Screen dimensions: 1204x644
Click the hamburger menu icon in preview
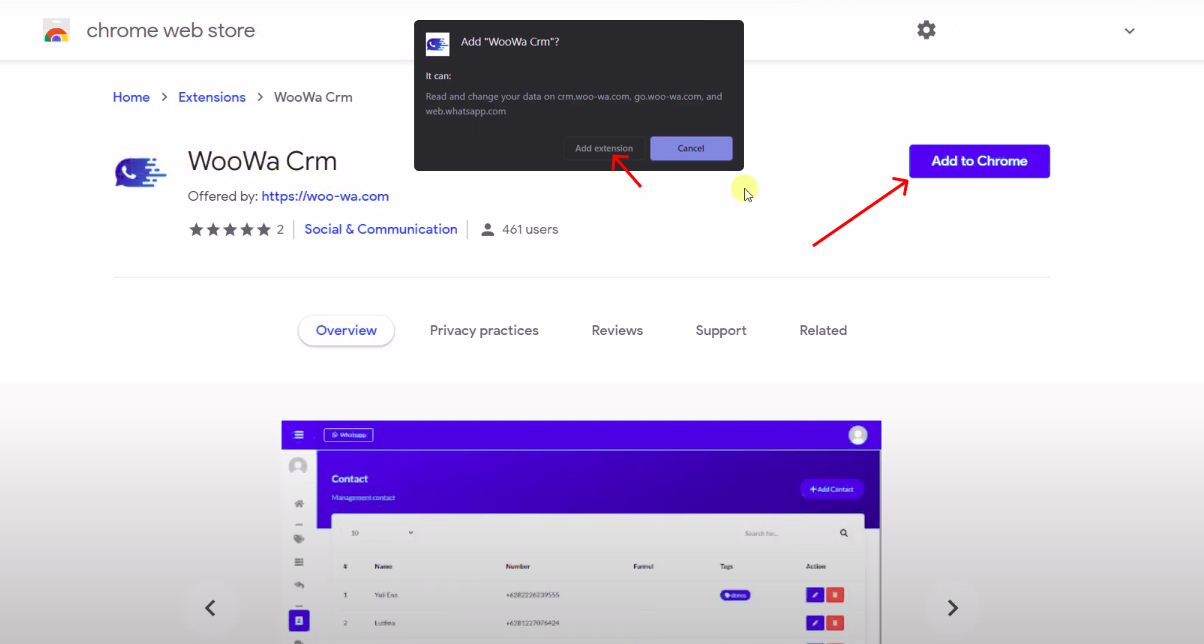pyautogui.click(x=298, y=435)
